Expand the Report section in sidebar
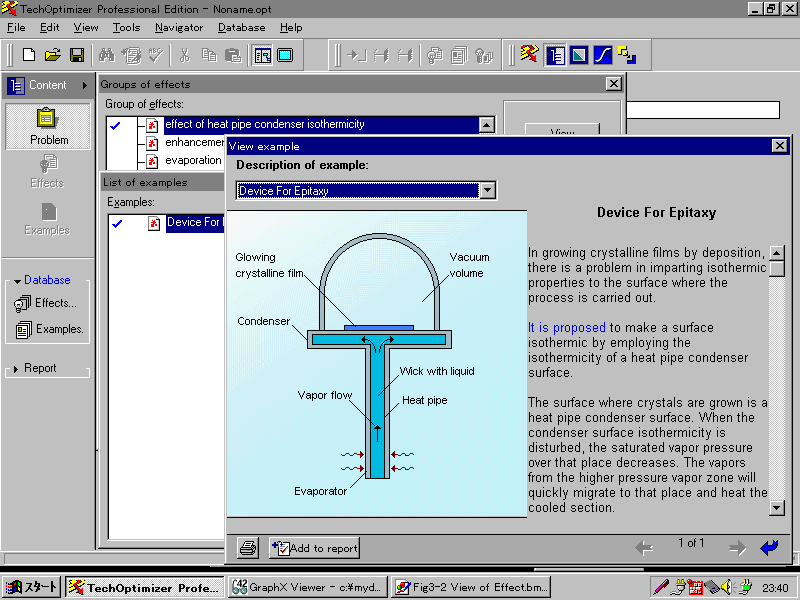 (x=16, y=368)
